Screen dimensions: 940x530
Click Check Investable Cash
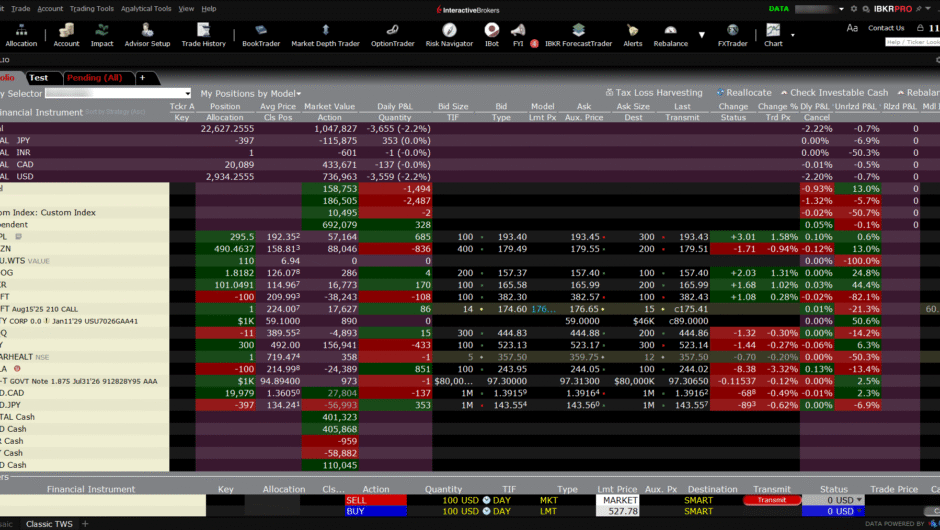(x=832, y=93)
